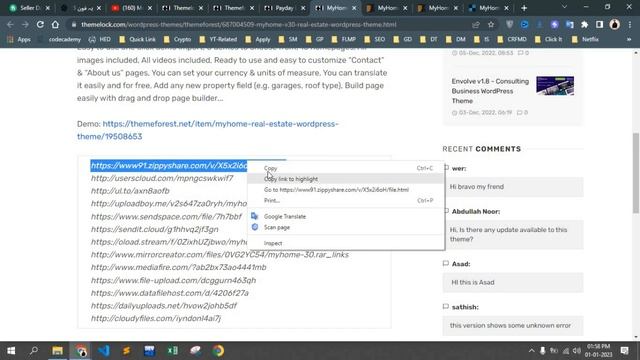Viewport: 640px width, 360px height.
Task: Open tab search chevron in title bar
Action: (564, 7)
